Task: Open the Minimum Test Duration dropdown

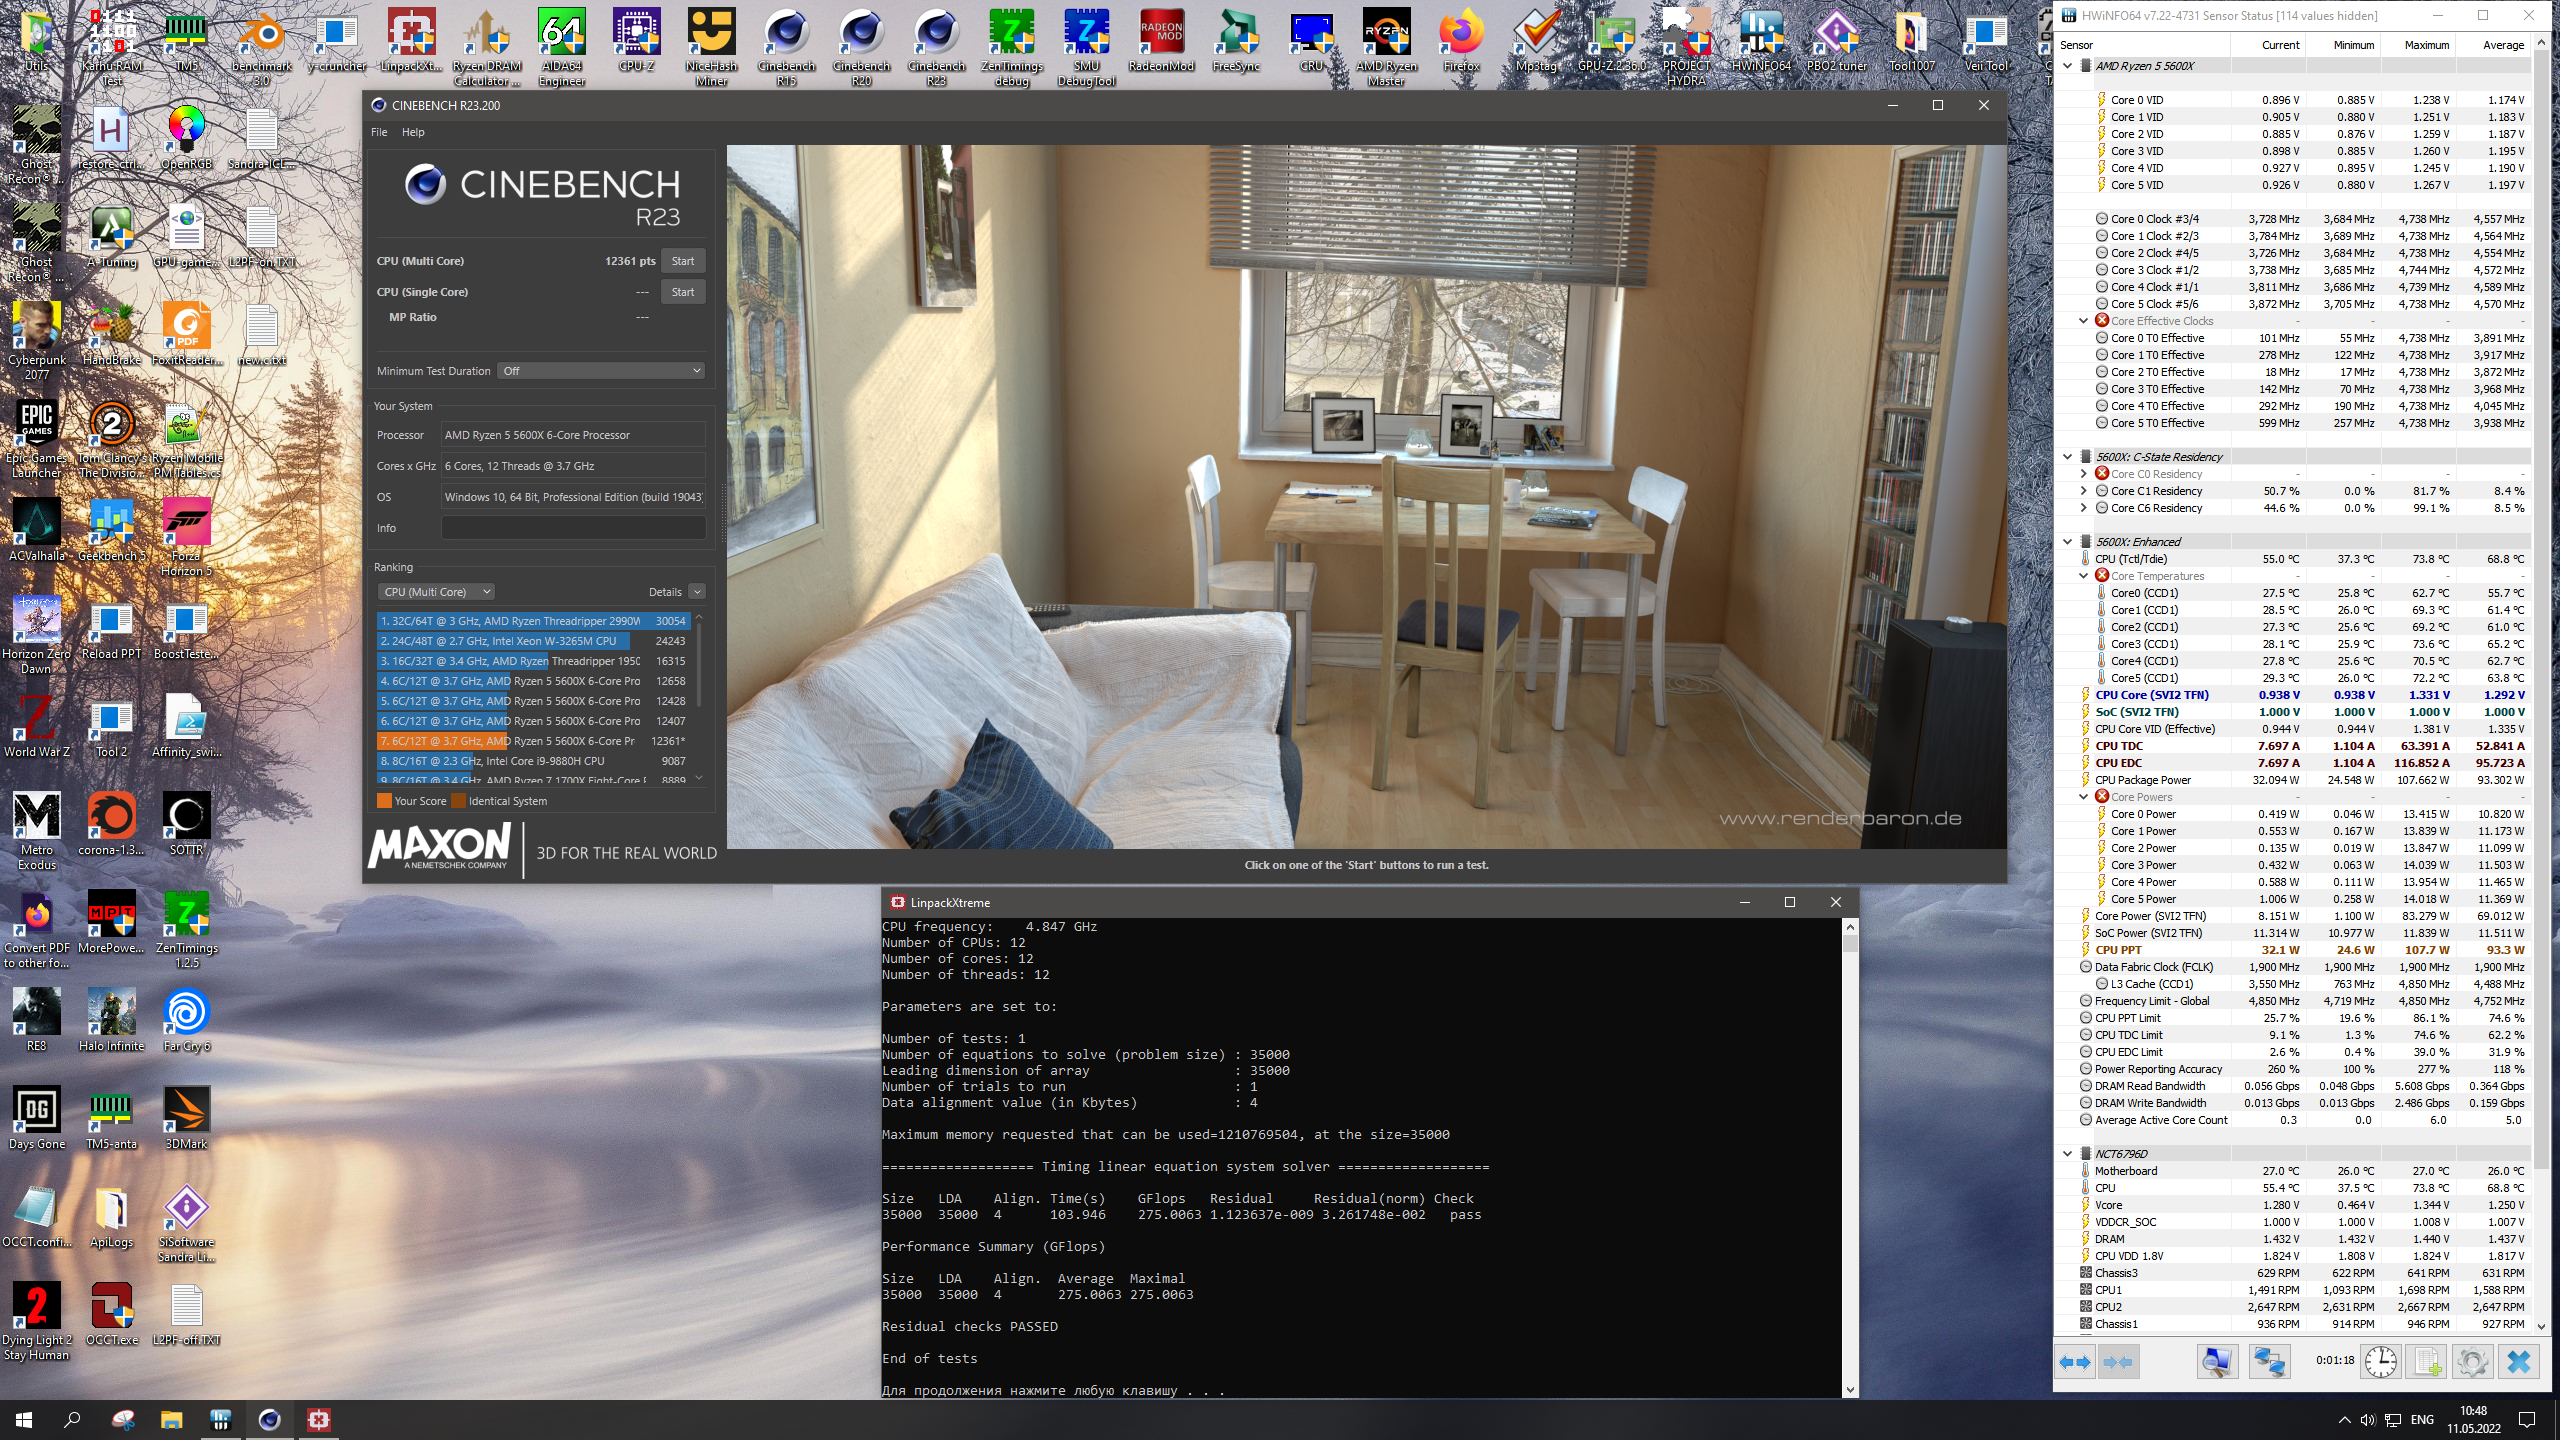Action: pos(602,371)
